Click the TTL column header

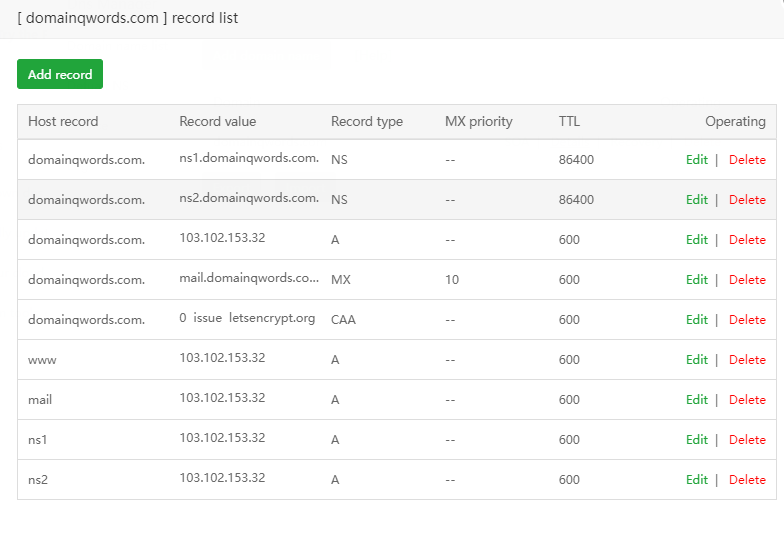pos(569,122)
